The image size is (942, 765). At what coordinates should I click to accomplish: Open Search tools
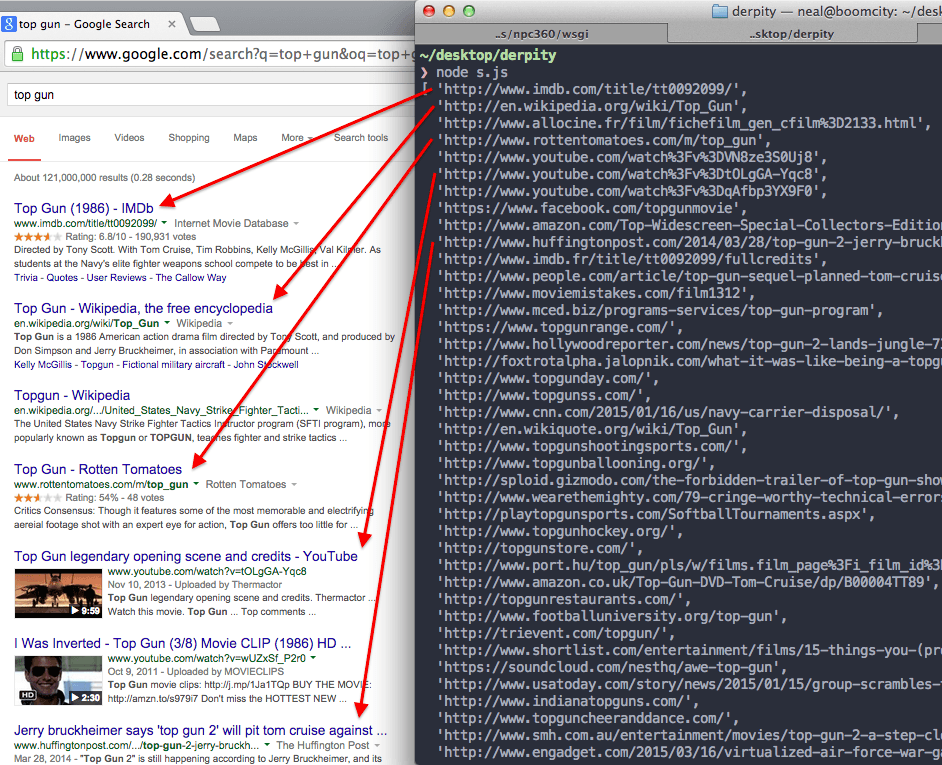(x=361, y=138)
